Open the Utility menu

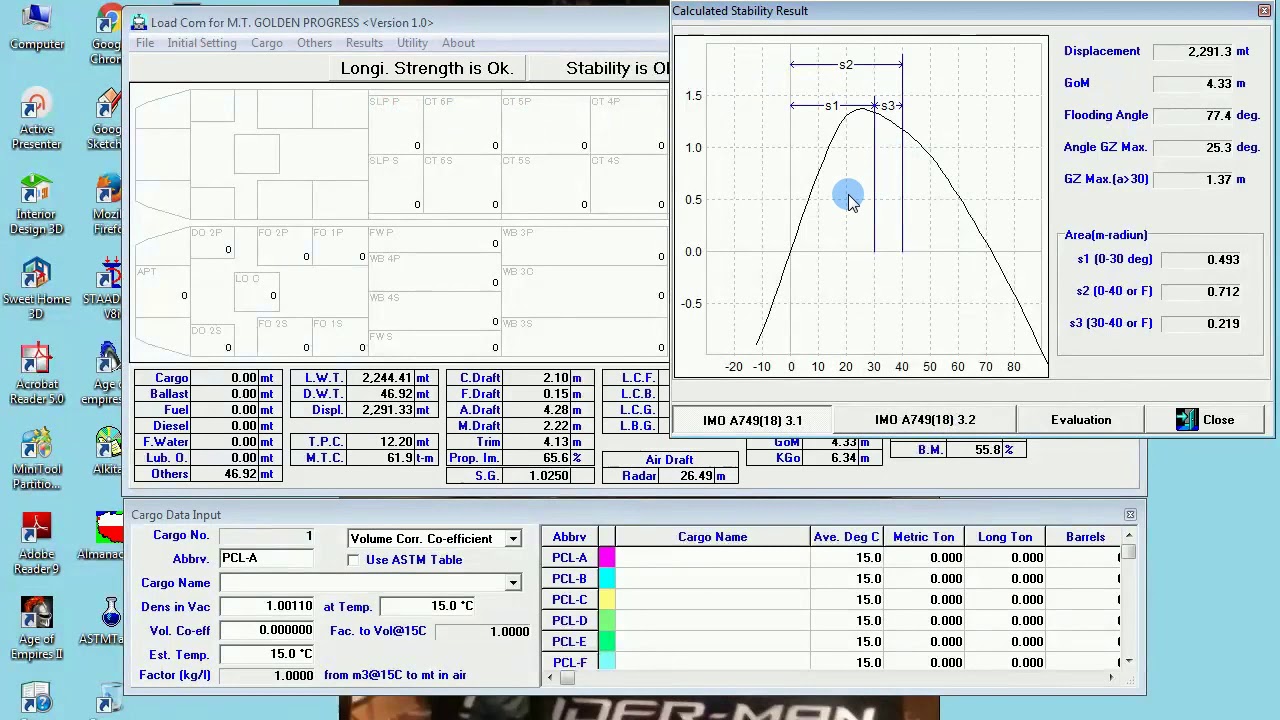click(x=412, y=43)
